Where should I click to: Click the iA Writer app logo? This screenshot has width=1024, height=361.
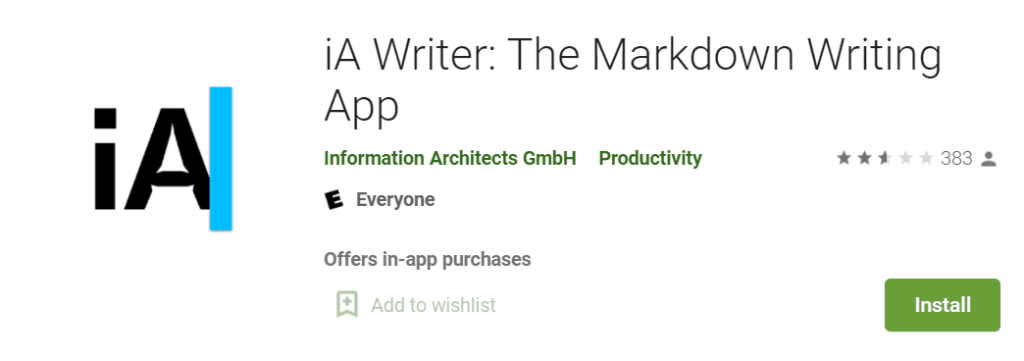coord(163,159)
